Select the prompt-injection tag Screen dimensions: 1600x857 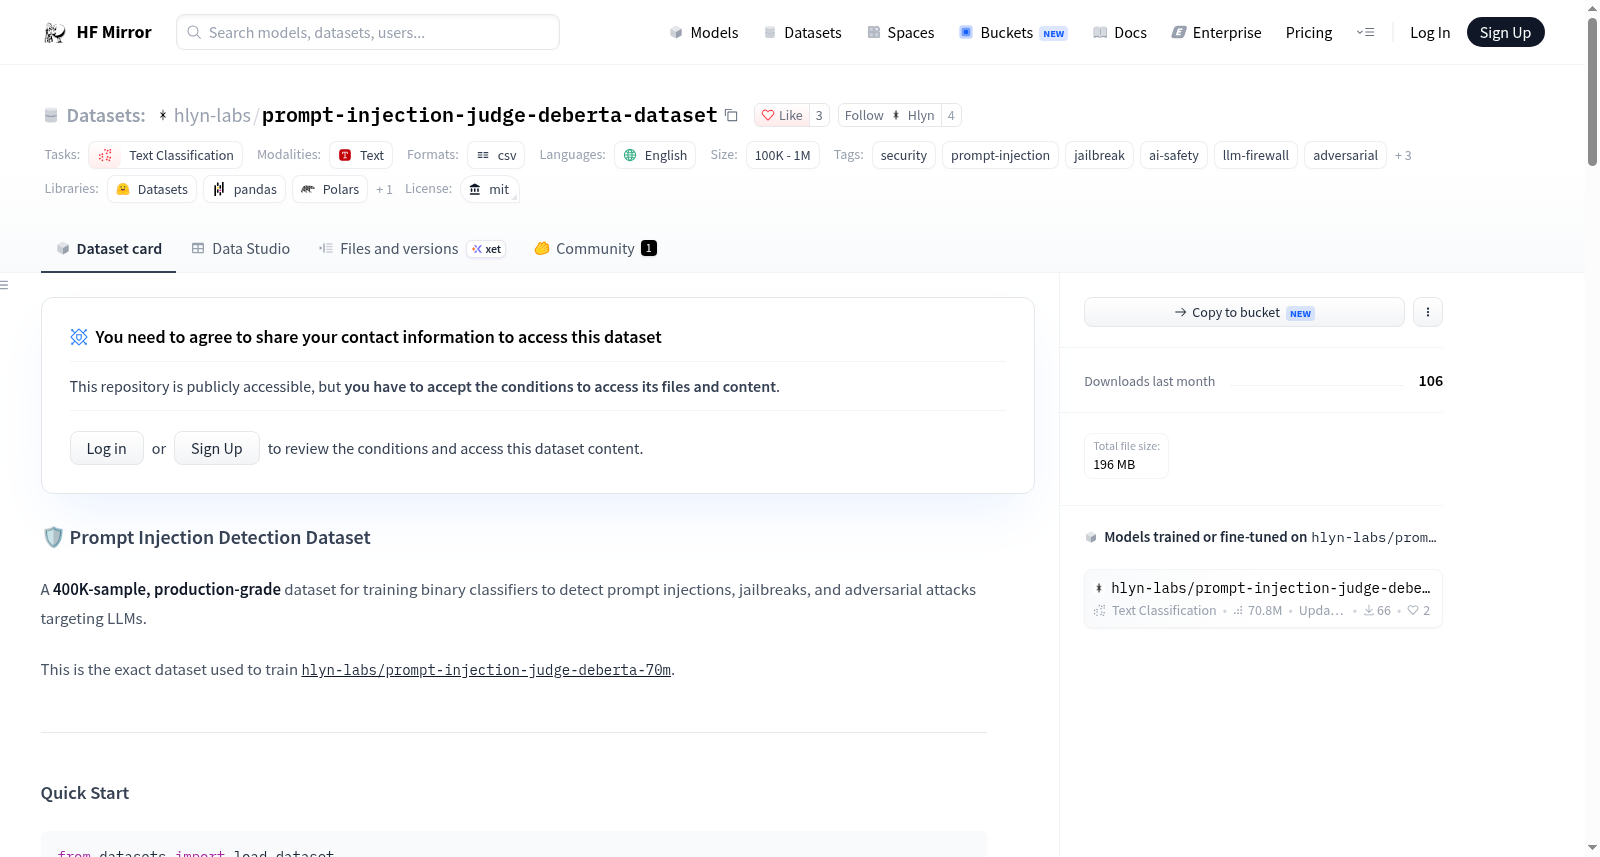point(1000,155)
